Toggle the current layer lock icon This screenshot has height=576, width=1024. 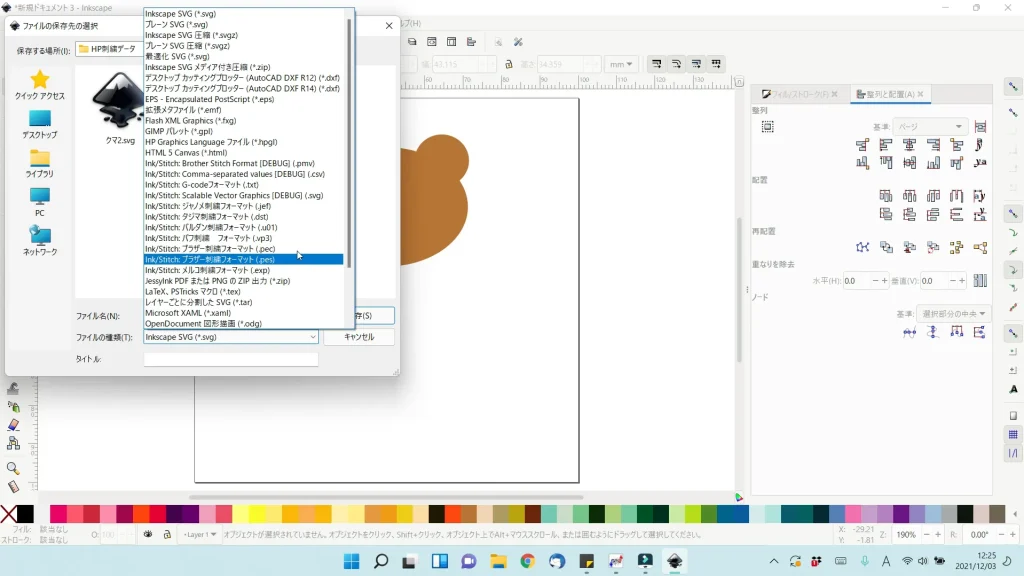166,535
